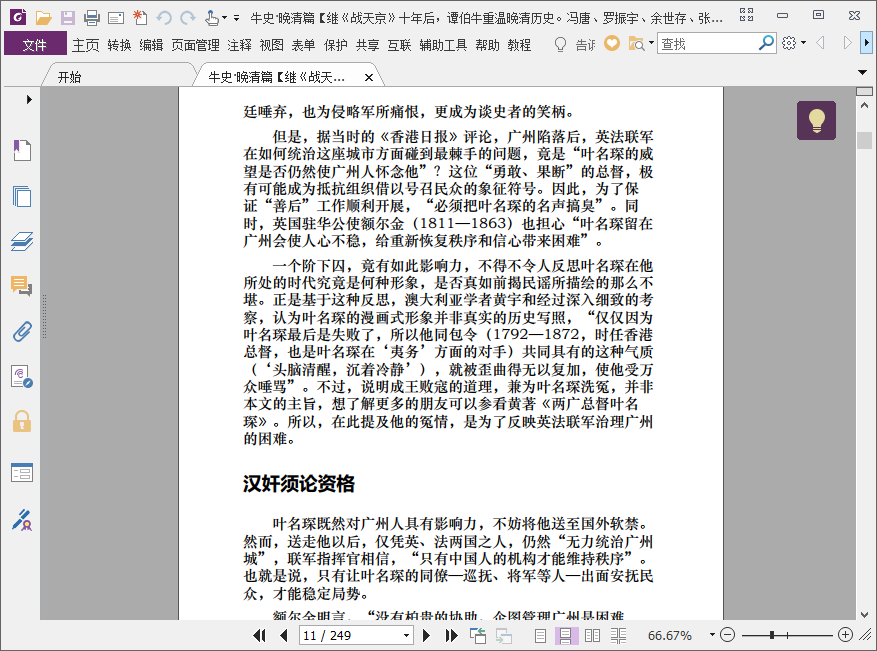Click the magnifier search button
The image size is (877, 651).
point(766,43)
